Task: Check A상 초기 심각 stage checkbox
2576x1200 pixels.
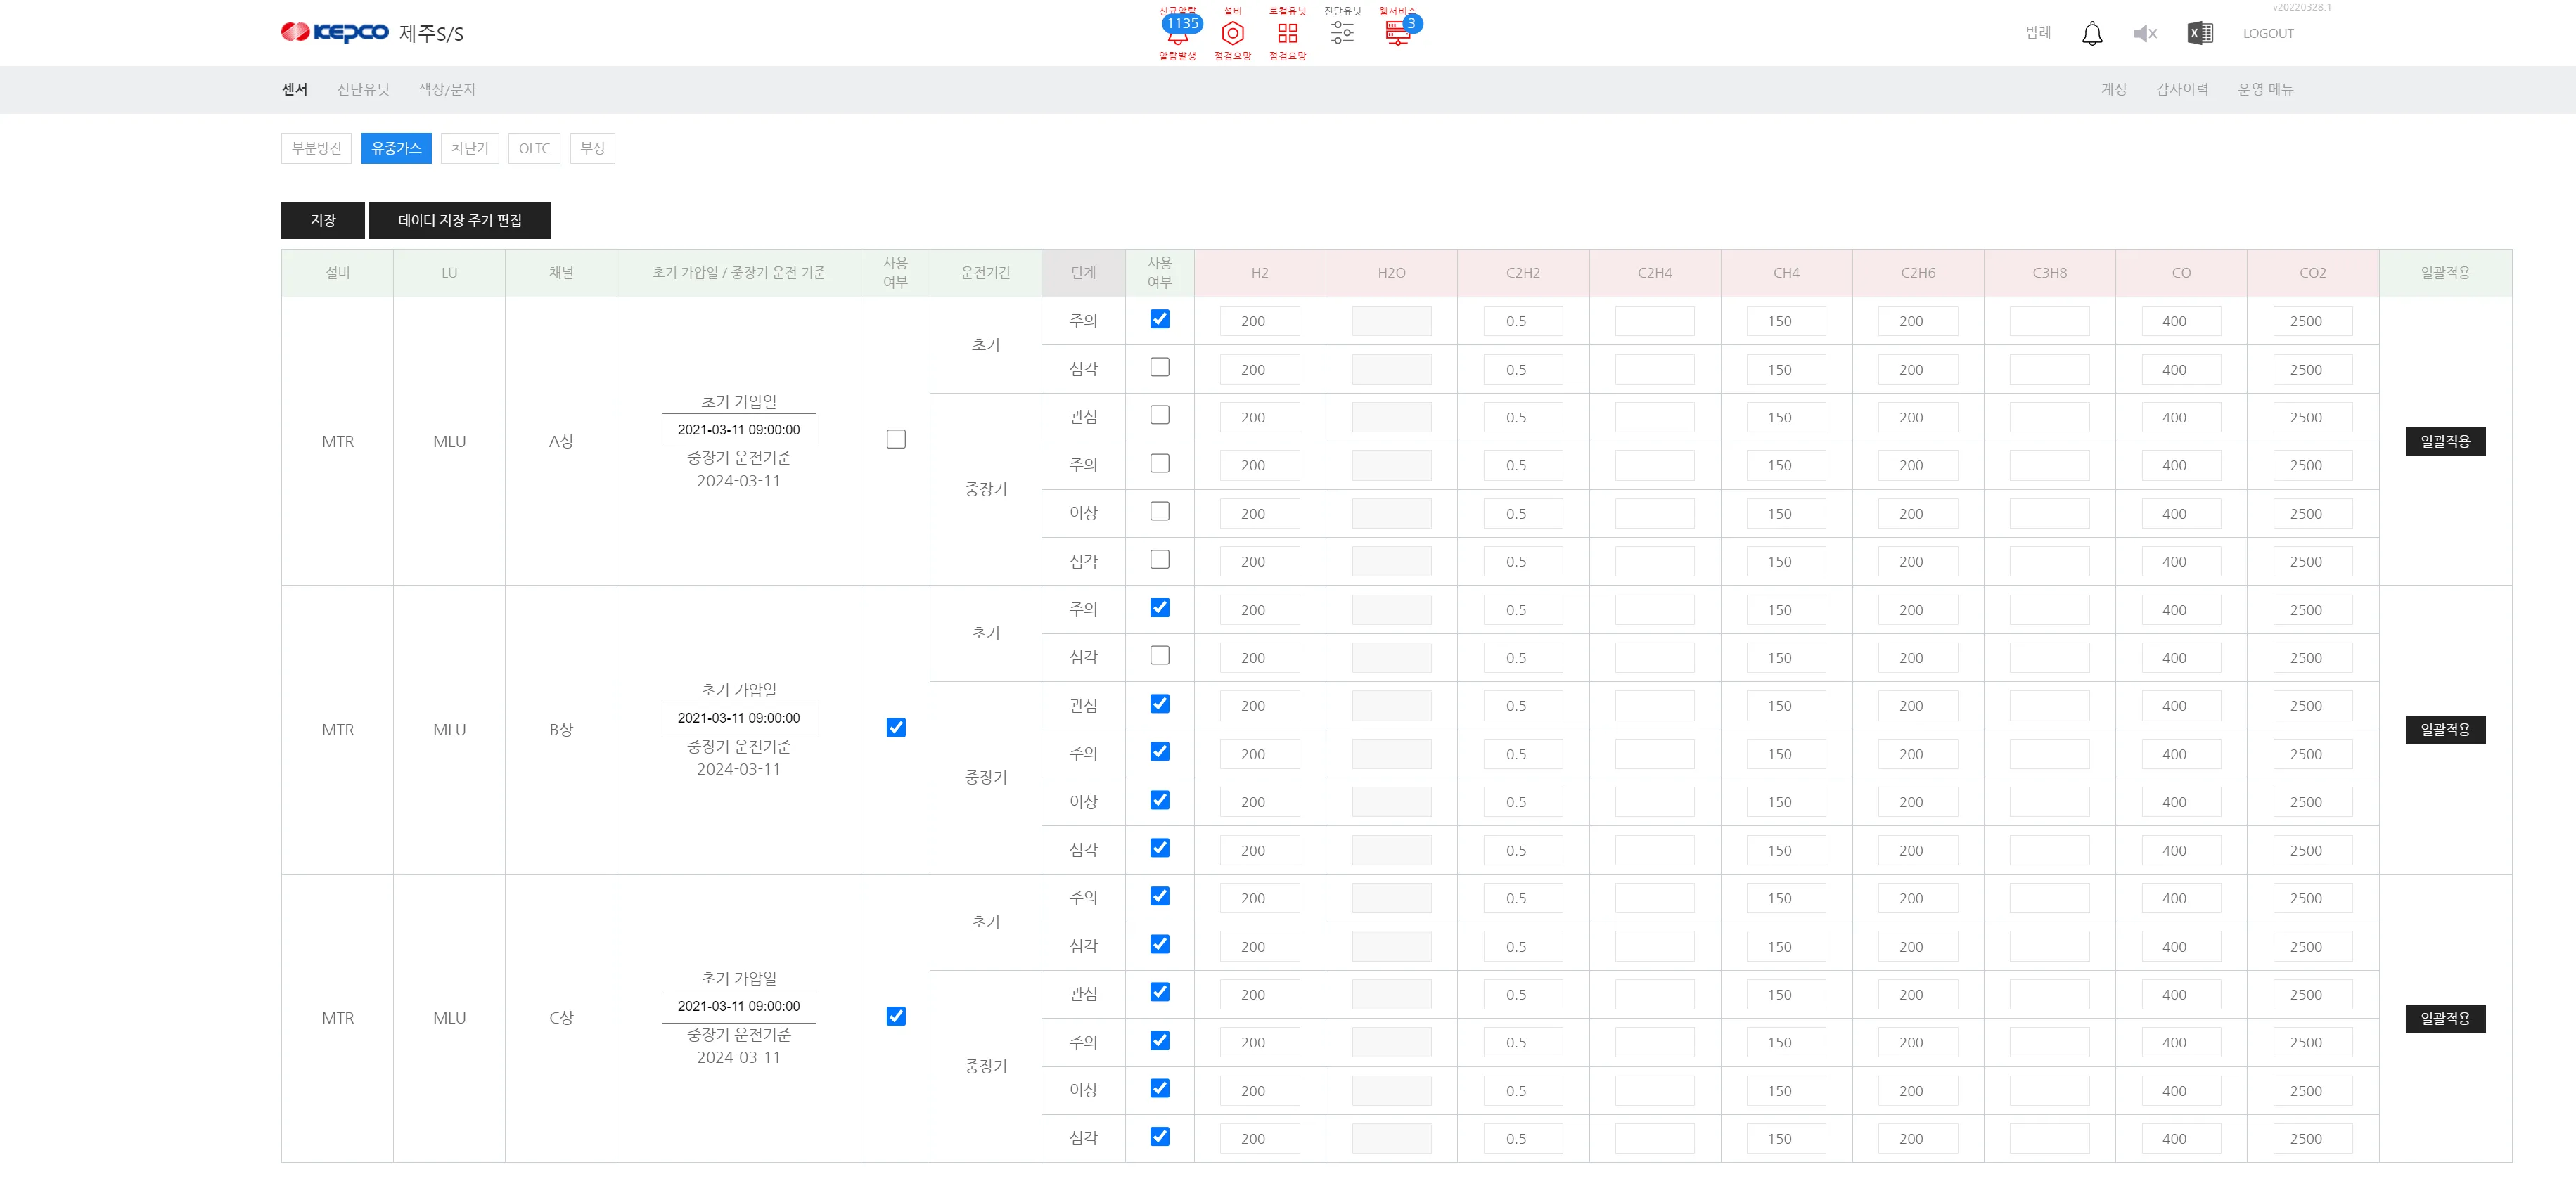Action: tap(1159, 367)
